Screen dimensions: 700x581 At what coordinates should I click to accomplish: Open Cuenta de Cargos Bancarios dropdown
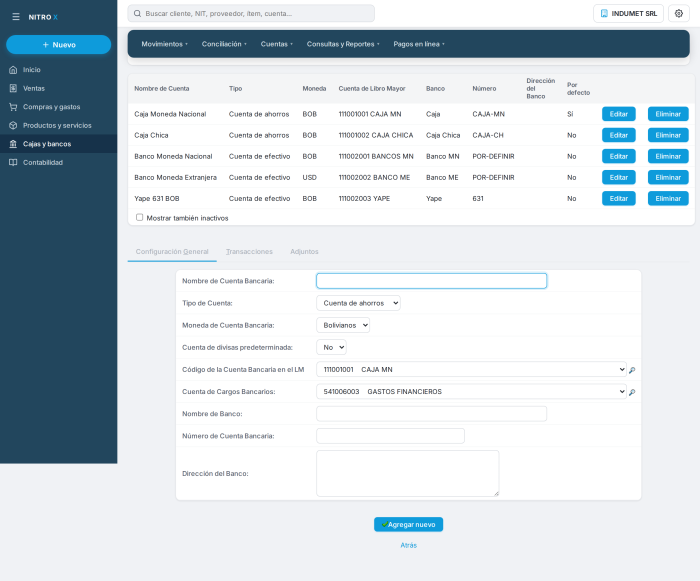pyautogui.click(x=471, y=392)
